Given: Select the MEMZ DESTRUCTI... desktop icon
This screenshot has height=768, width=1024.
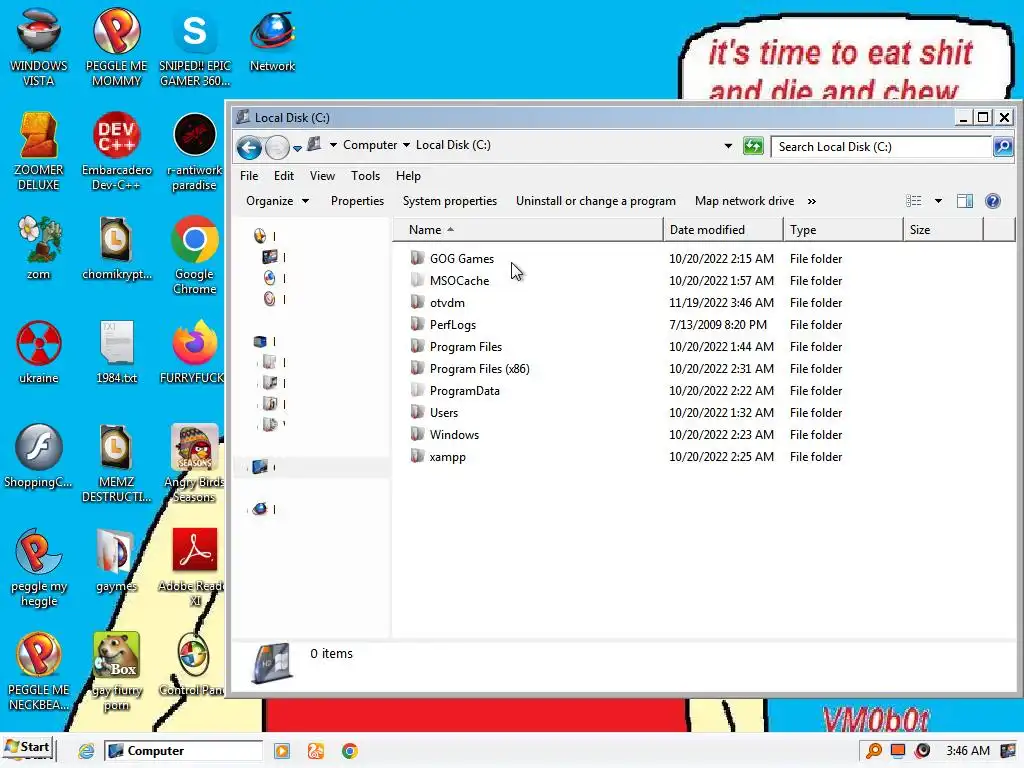Looking at the screenshot, I should [x=116, y=464].
